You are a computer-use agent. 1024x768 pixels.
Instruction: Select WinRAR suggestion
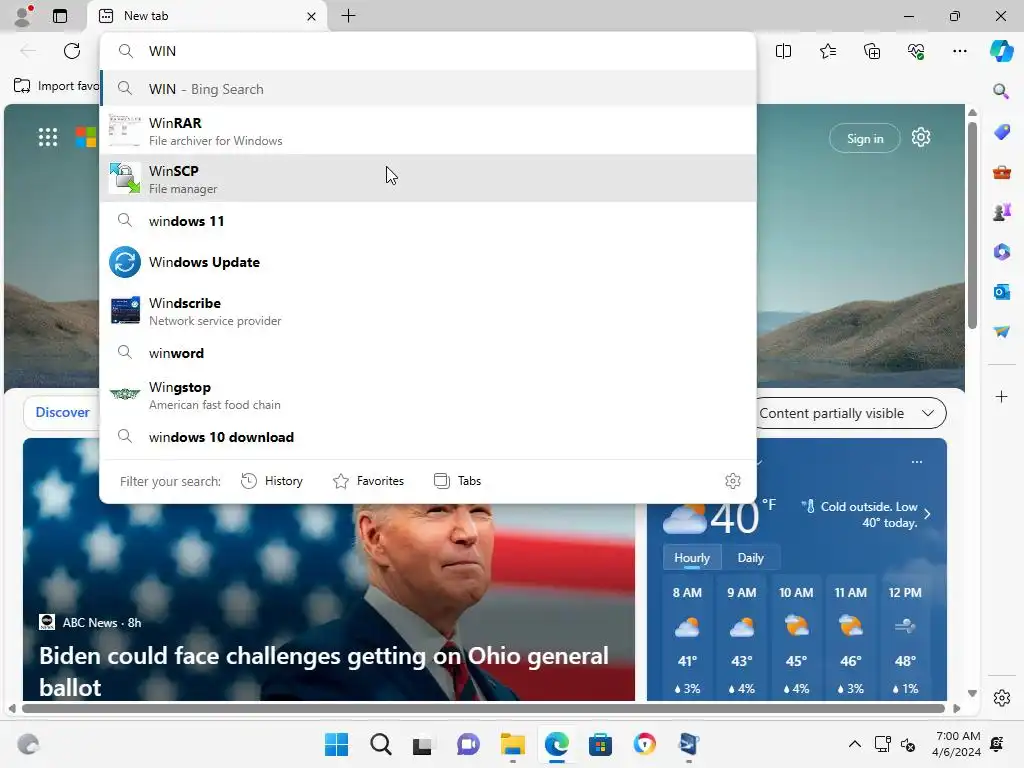coord(428,131)
